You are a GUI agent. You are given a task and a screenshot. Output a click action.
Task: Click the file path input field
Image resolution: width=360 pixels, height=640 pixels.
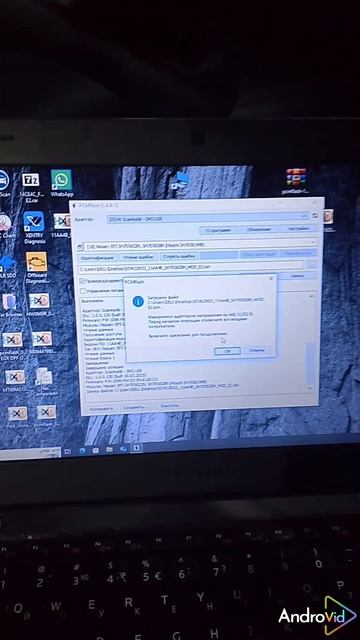(x=191, y=267)
